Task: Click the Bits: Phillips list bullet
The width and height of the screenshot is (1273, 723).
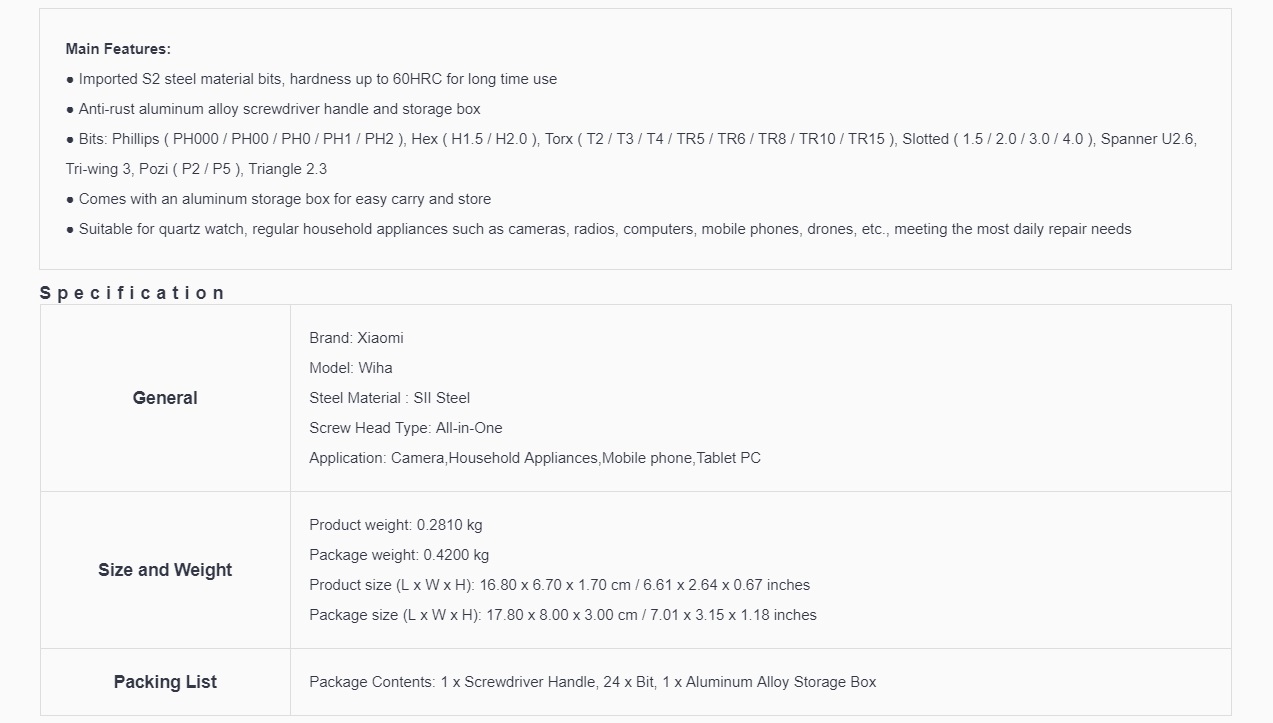Action: pyautogui.click(x=631, y=154)
